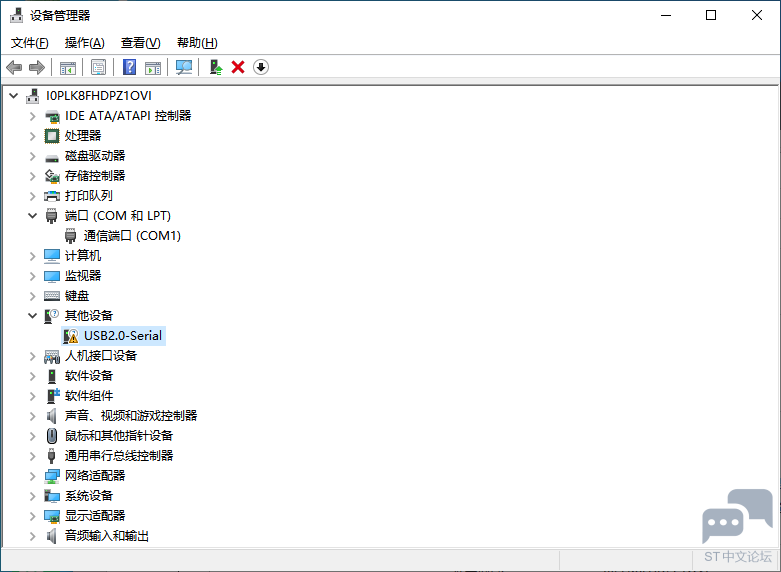Open the 查看(V) menu

click(x=140, y=43)
